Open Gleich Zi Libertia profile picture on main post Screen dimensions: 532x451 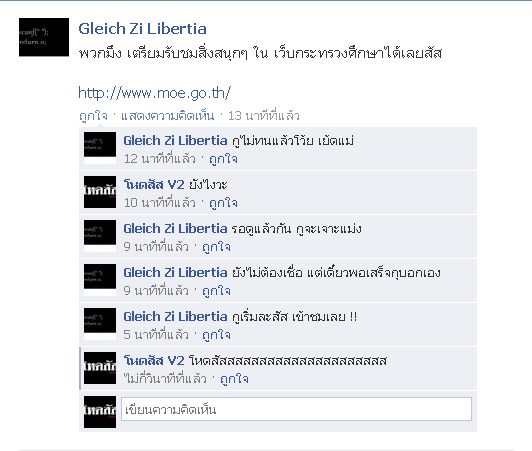tap(44, 37)
